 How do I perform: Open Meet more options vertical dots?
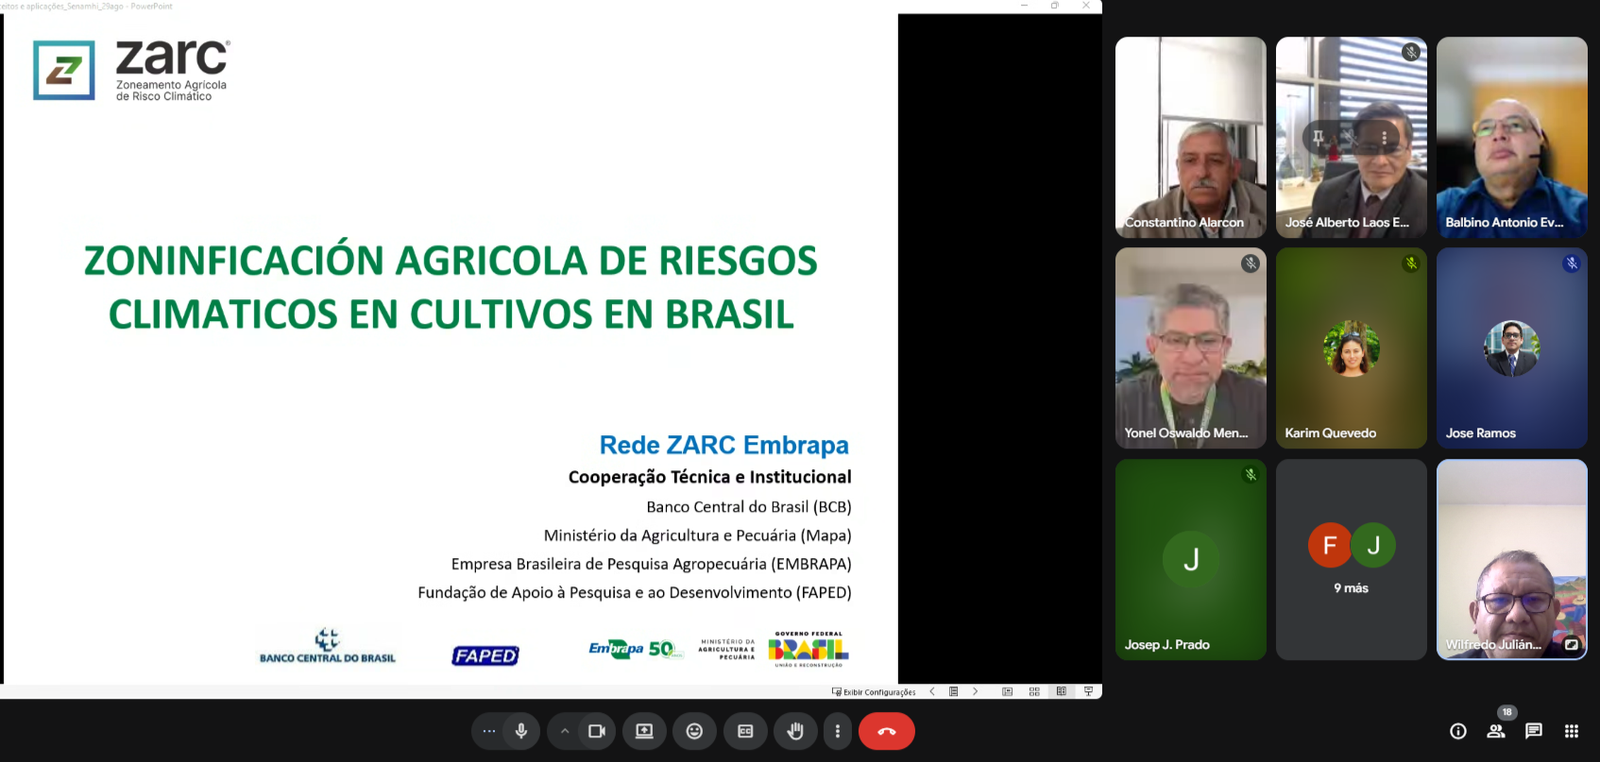(x=838, y=731)
